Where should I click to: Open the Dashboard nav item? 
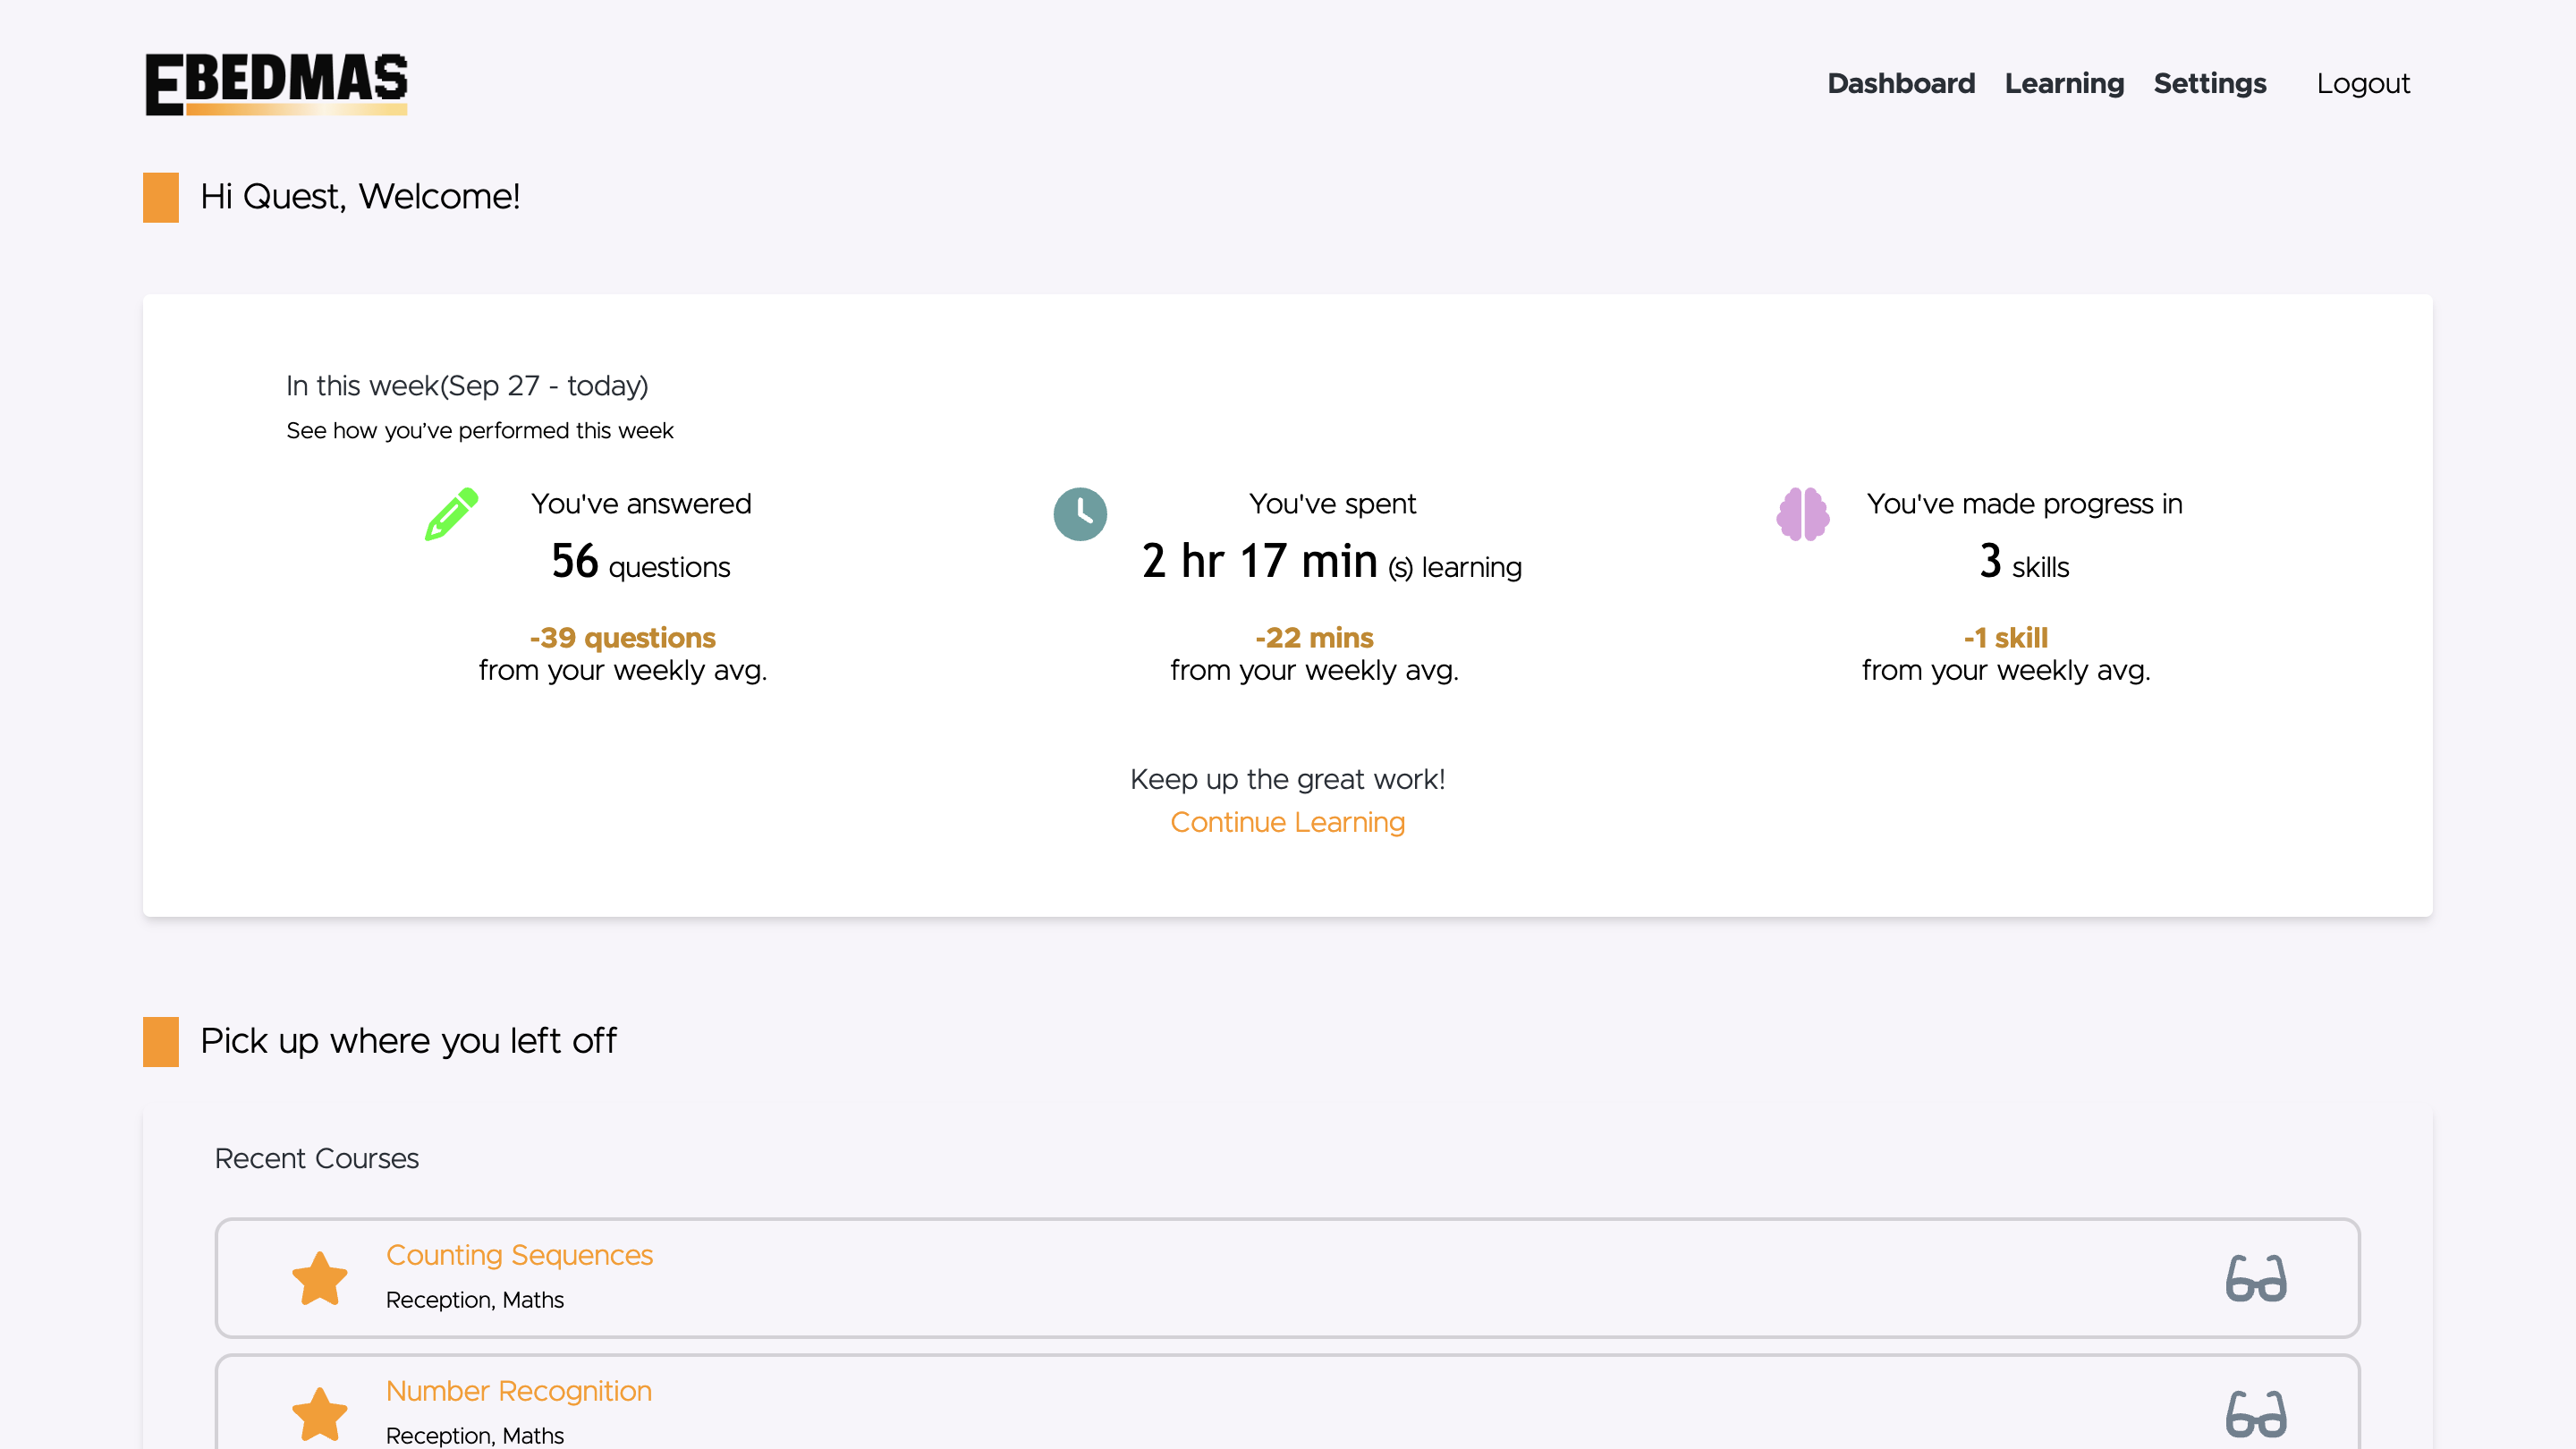[x=1900, y=83]
